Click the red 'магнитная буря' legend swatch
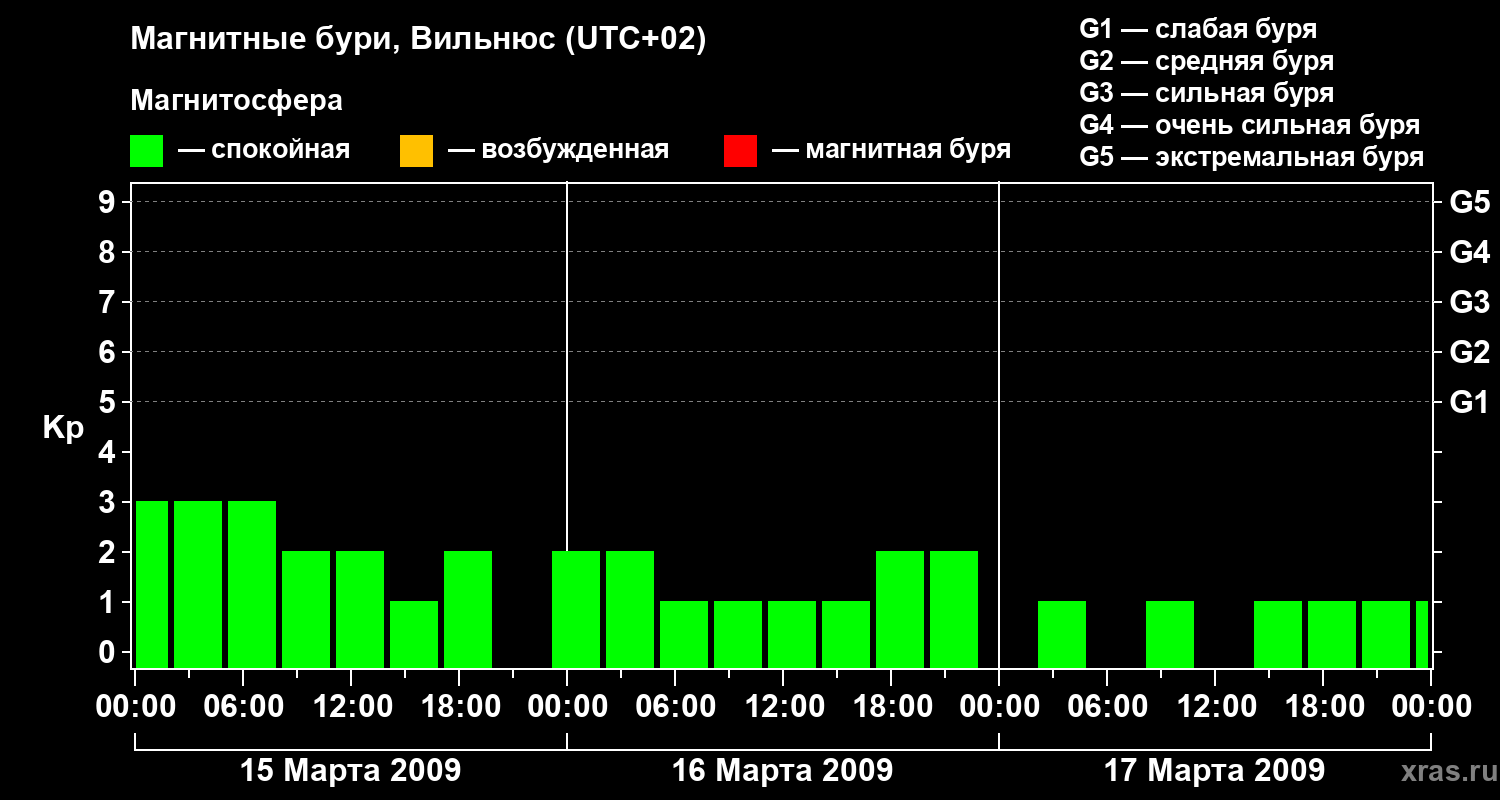This screenshot has height=800, width=1500. tap(740, 151)
